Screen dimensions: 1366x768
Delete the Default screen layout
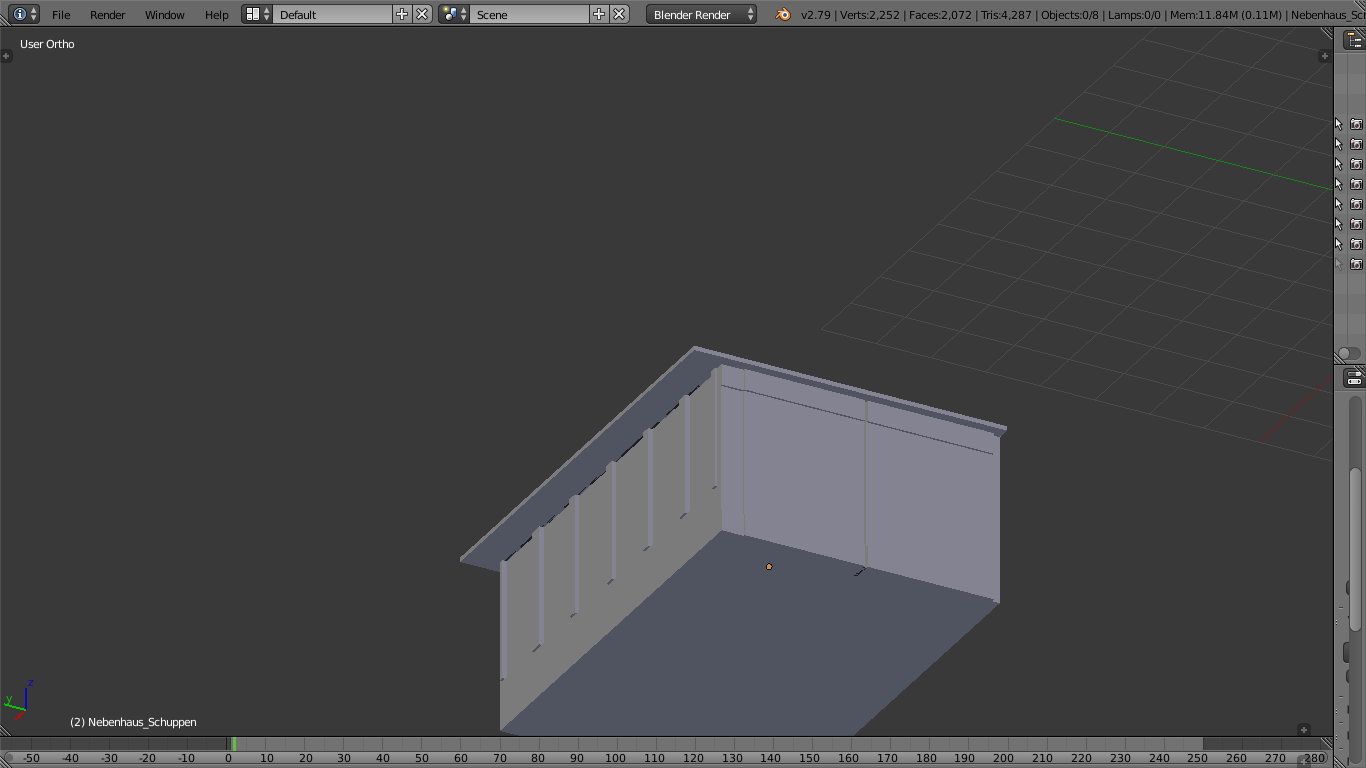[422, 14]
